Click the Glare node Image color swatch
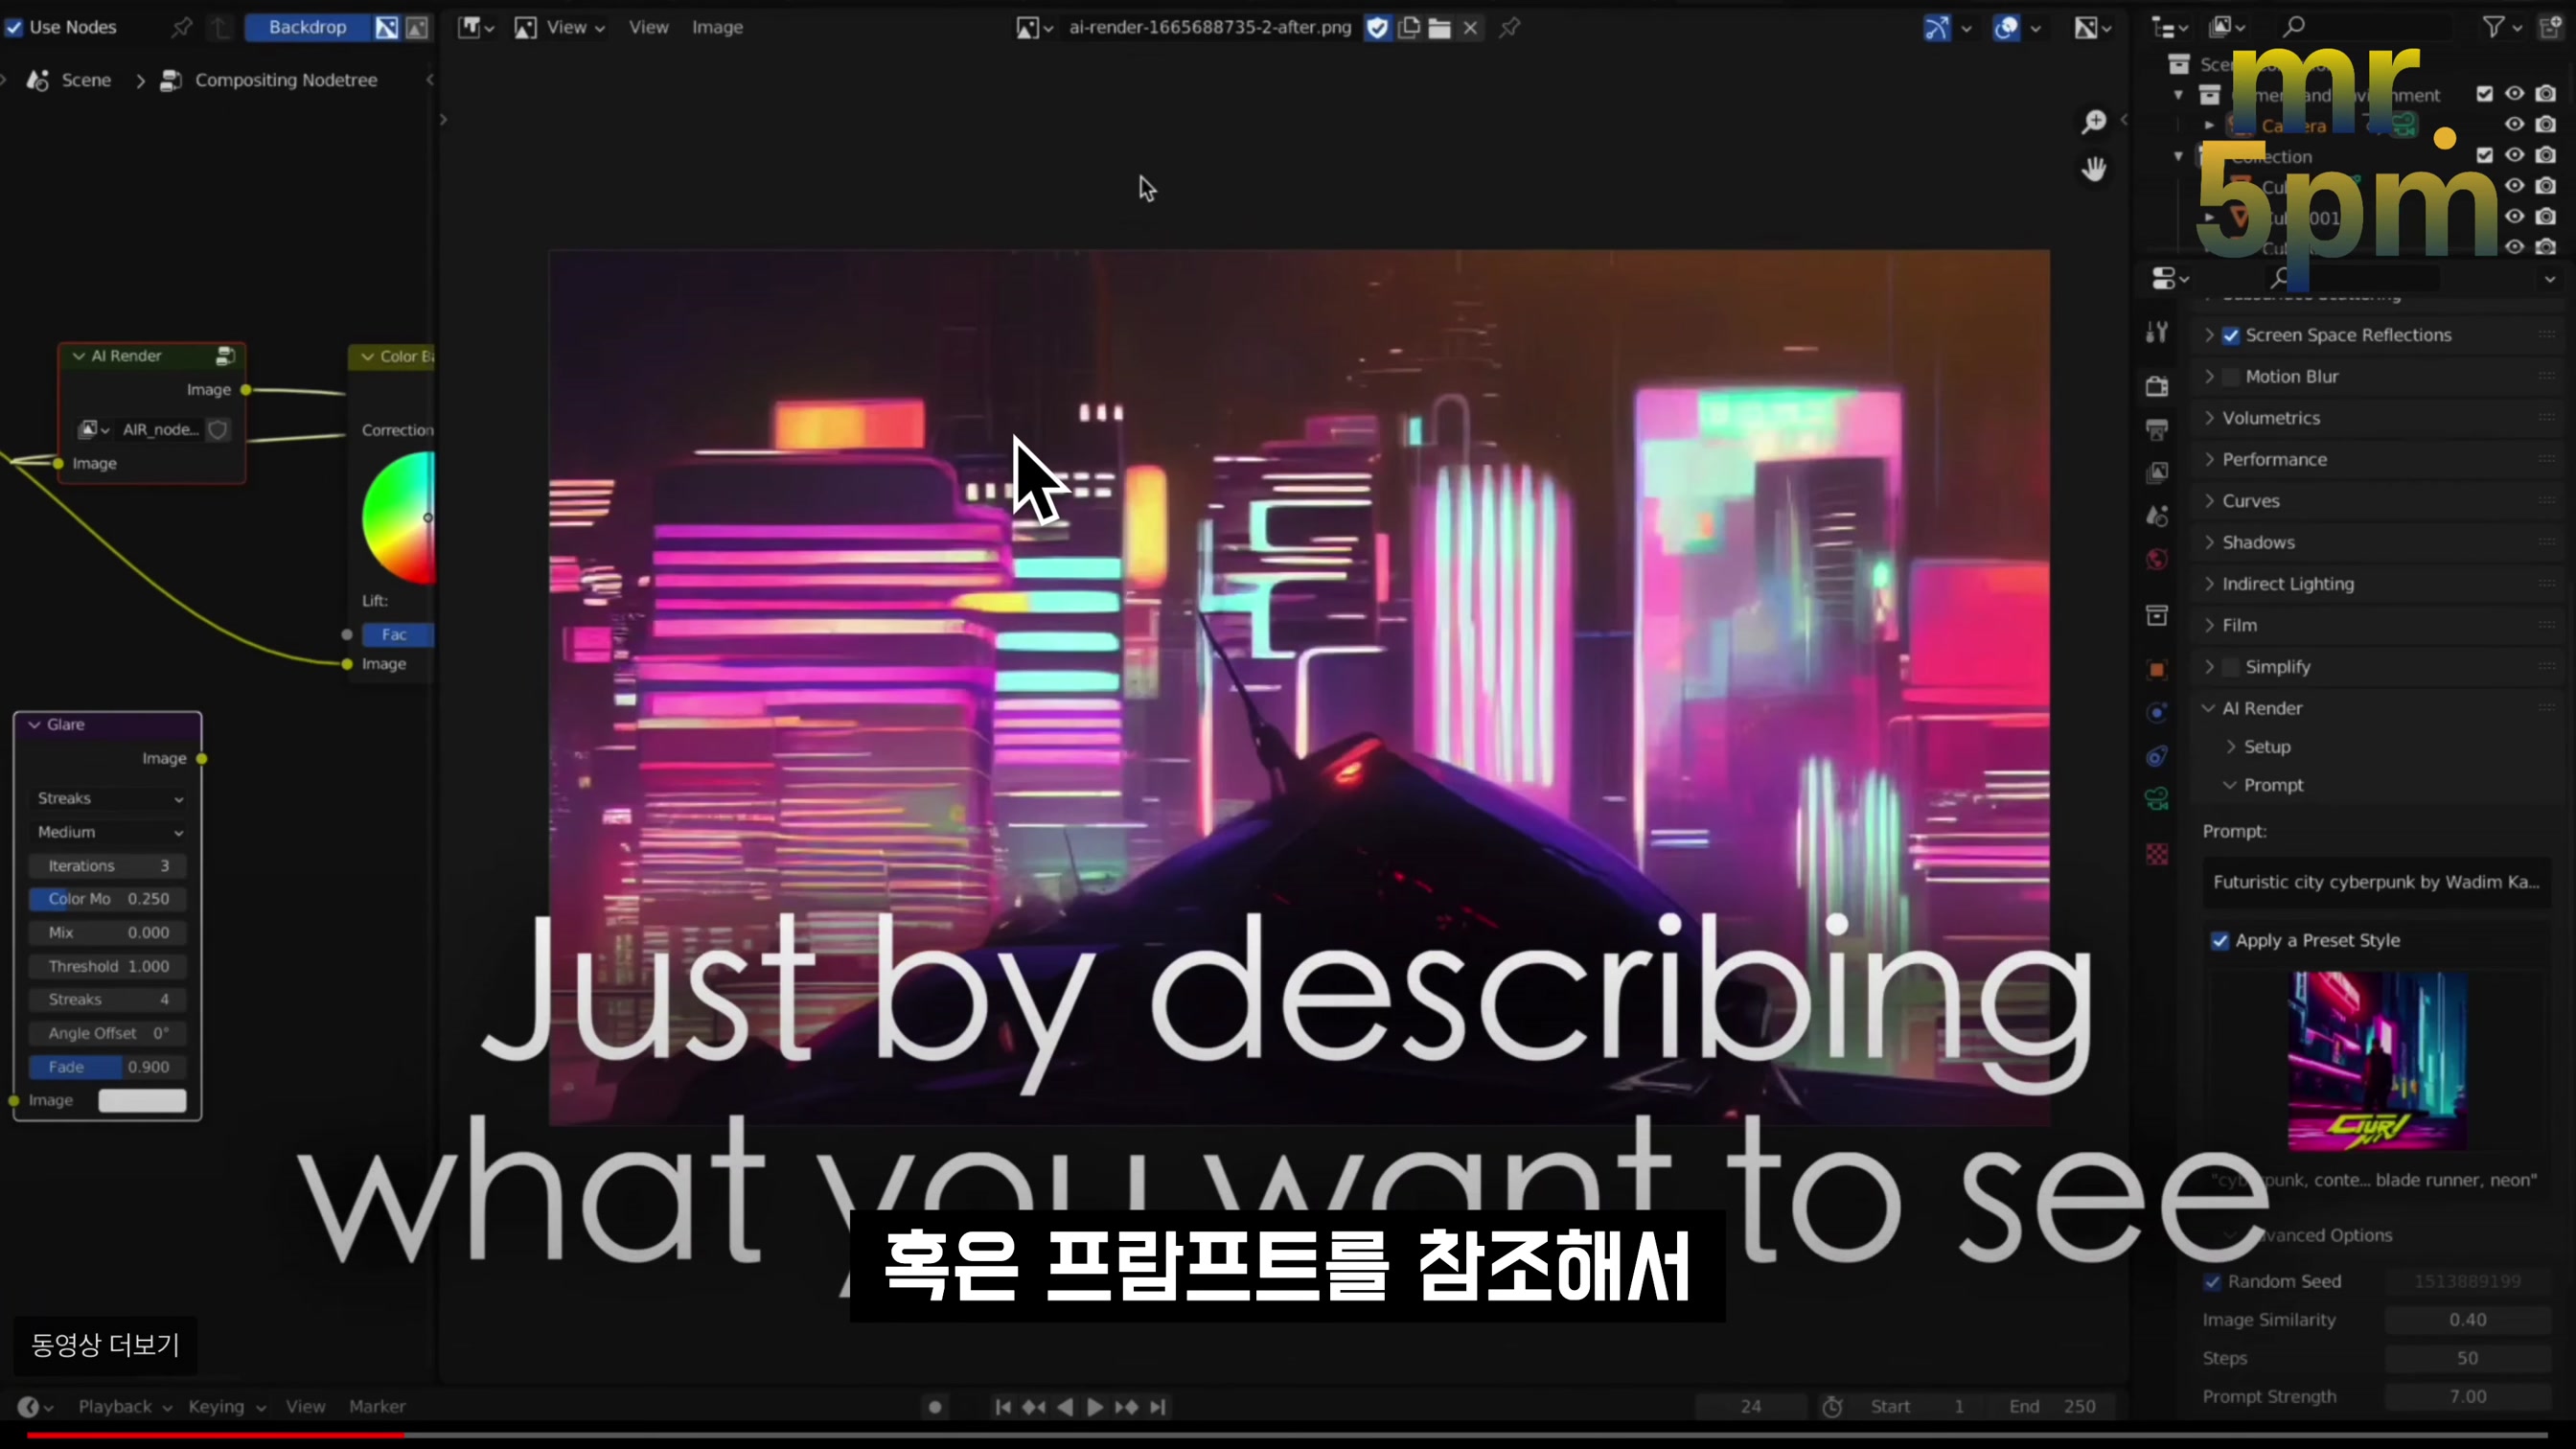Viewport: 2576px width, 1449px height. (x=142, y=1100)
